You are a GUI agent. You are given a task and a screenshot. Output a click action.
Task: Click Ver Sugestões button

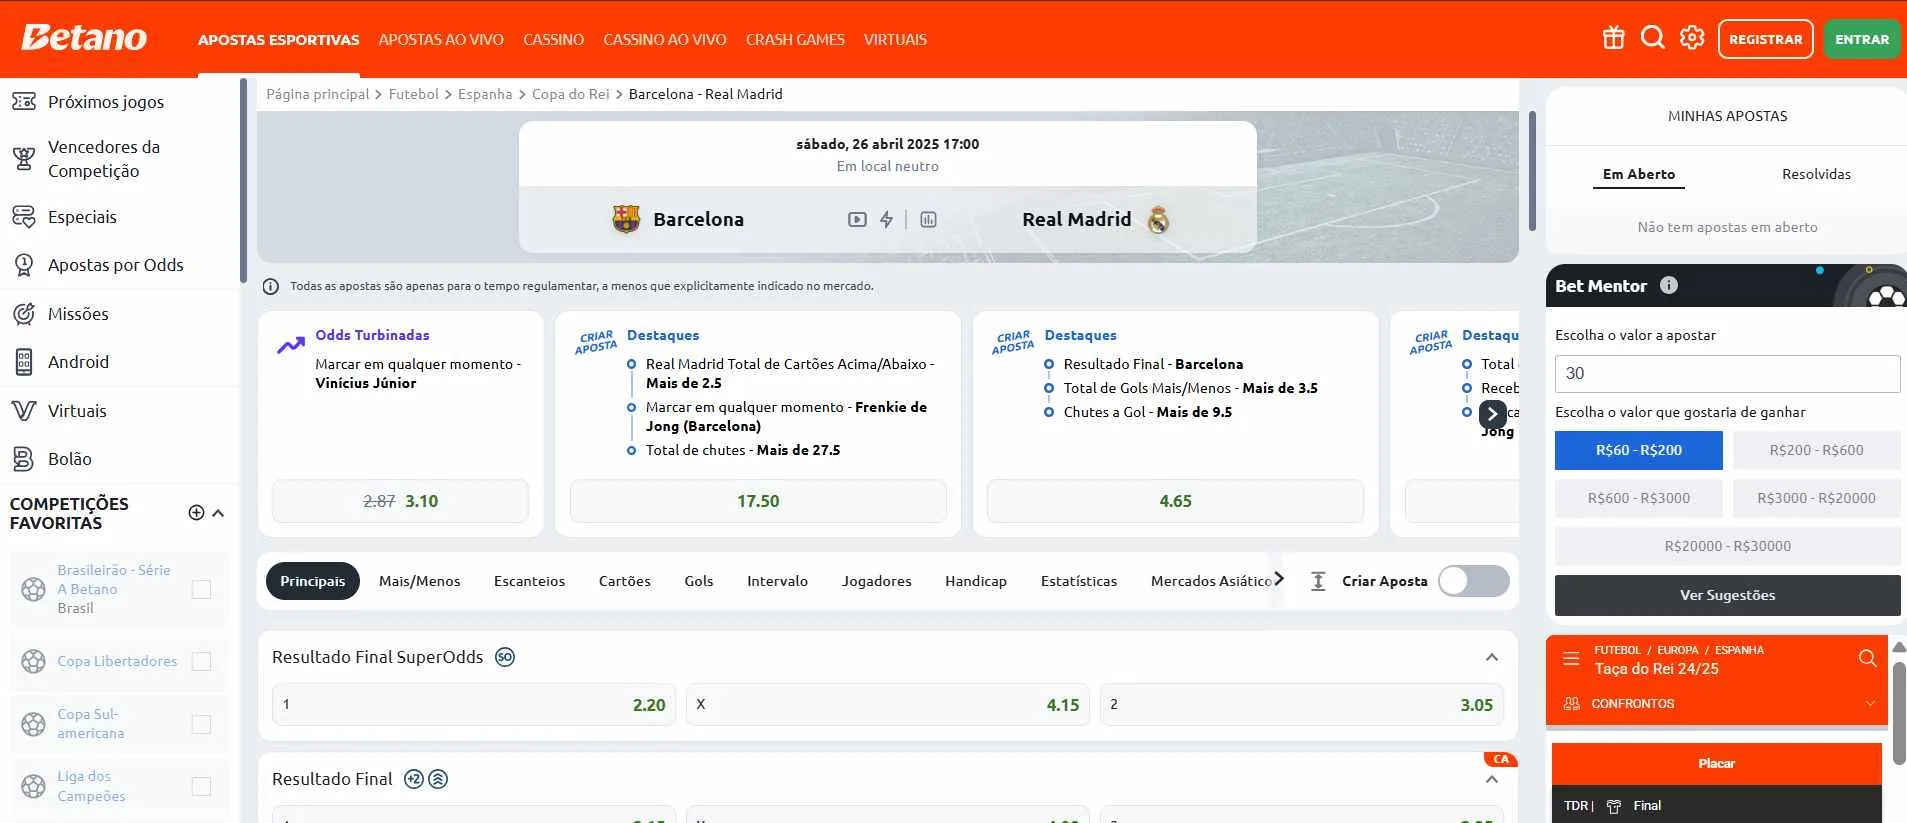click(1727, 595)
